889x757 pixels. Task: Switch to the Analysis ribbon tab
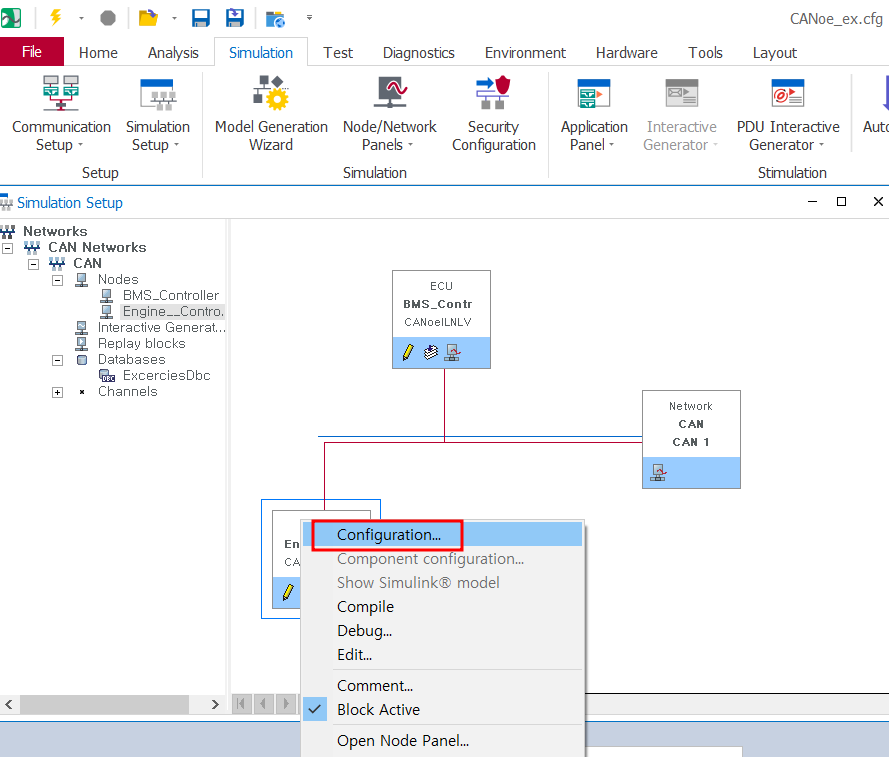(x=173, y=53)
